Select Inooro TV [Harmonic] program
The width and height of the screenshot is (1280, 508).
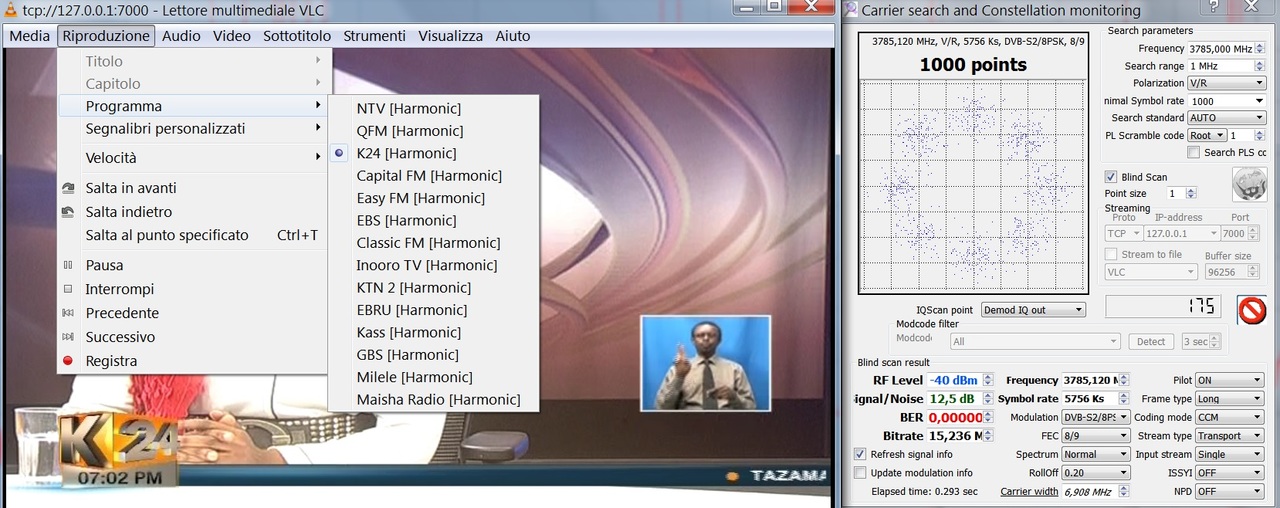pyautogui.click(x=433, y=265)
